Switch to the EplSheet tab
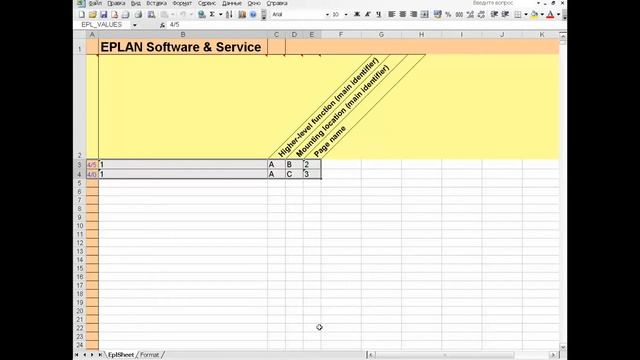 coord(121,355)
